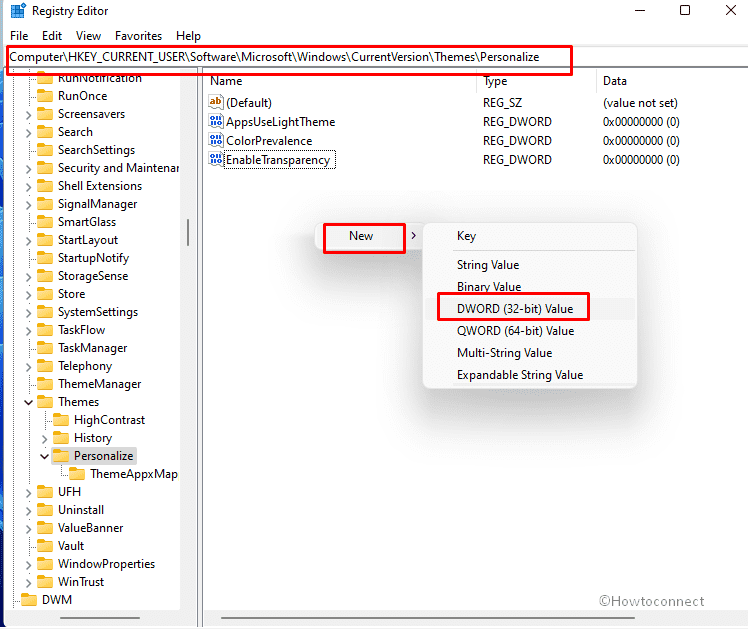The height and width of the screenshot is (629, 748).
Task: Click the Registry Editor app icon
Action: [x=18, y=10]
